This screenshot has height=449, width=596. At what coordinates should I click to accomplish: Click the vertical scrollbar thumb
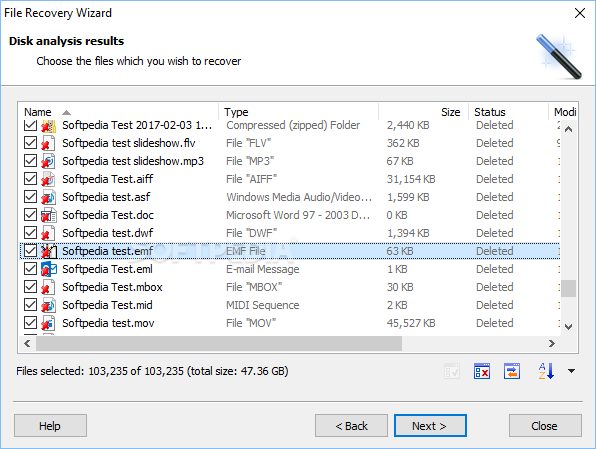[569, 289]
